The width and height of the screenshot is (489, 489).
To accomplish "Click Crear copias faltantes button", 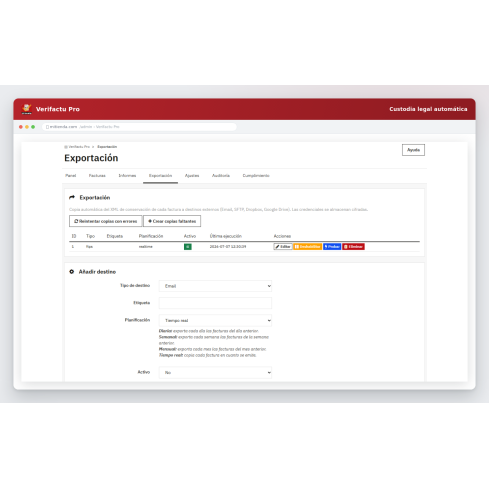I will 172,221.
